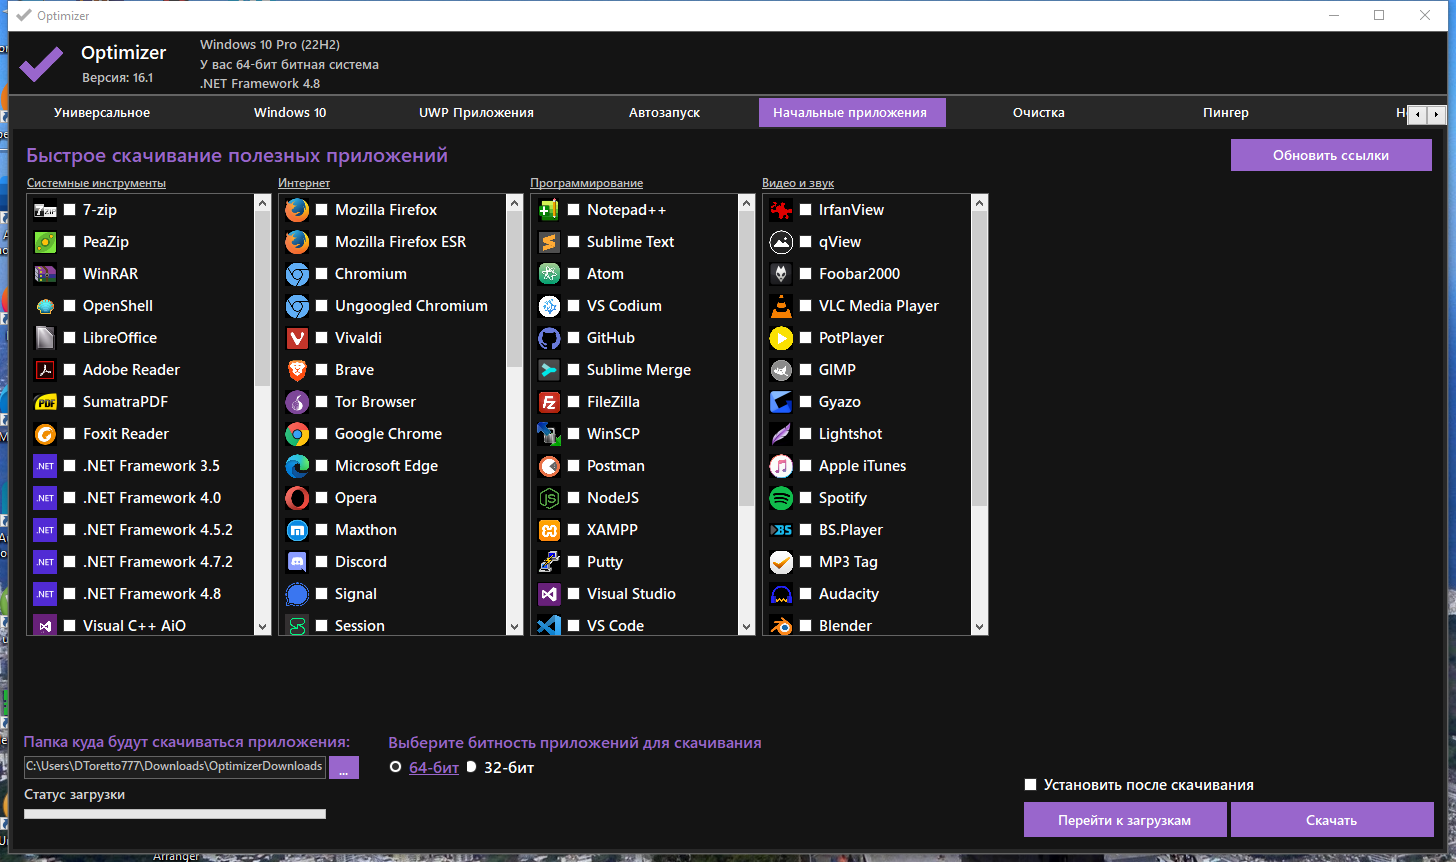The image size is (1456, 862).
Task: Click up arrow of Интернет list scrollbar
Action: click(515, 203)
